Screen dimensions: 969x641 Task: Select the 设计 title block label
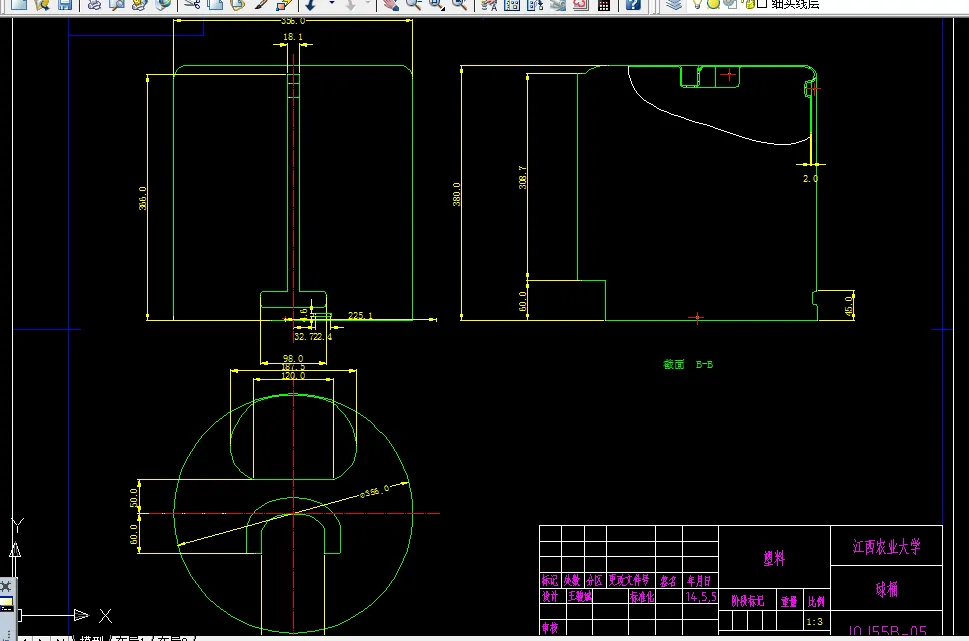pos(550,596)
